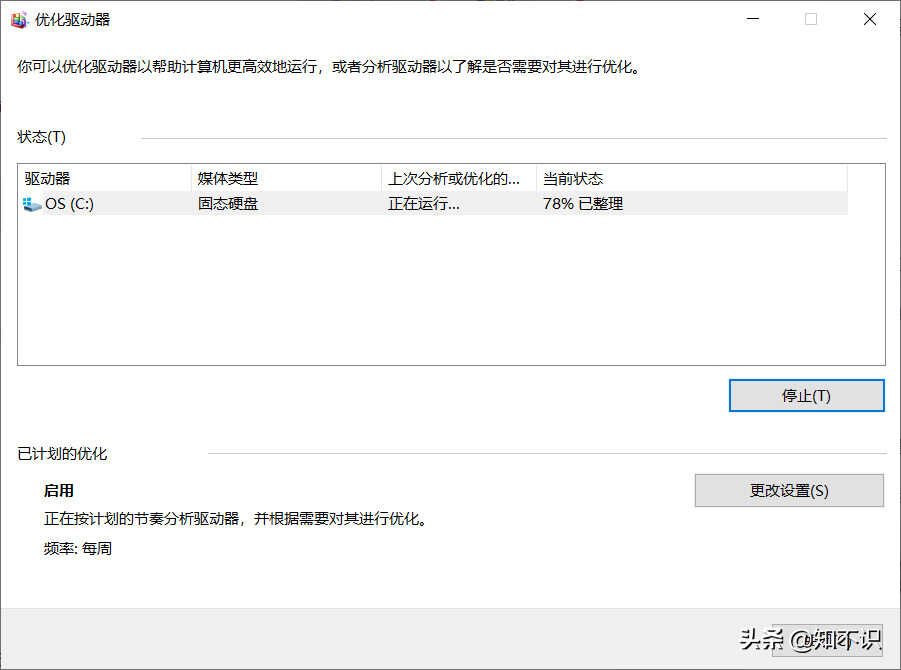Click the 当前状态 column header
The height and width of the screenshot is (670, 901).
[692, 178]
